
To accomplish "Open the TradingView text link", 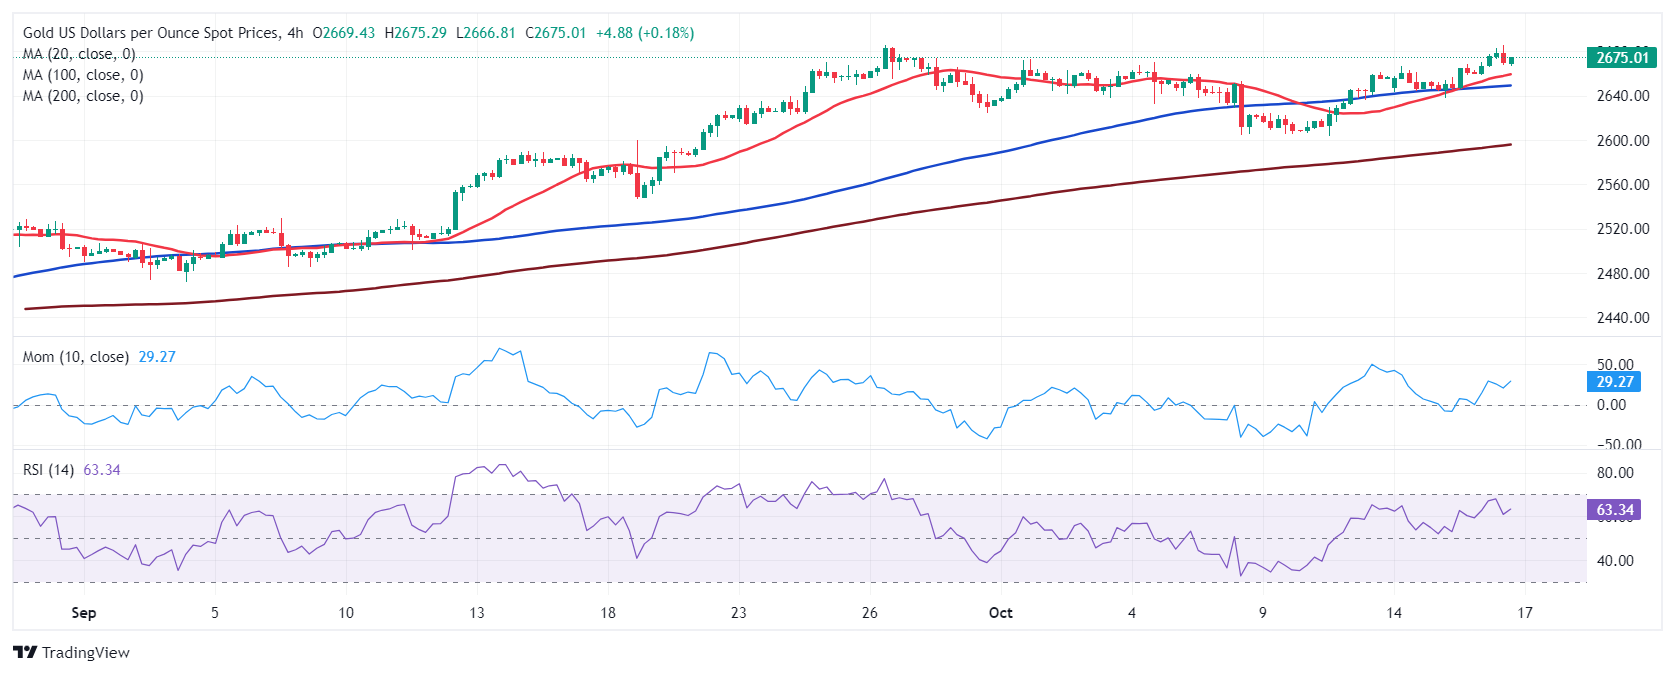I will coord(86,652).
